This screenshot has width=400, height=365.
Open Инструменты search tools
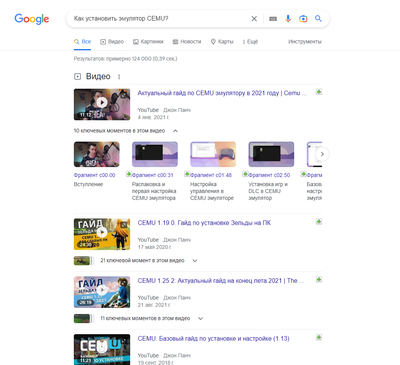305,42
